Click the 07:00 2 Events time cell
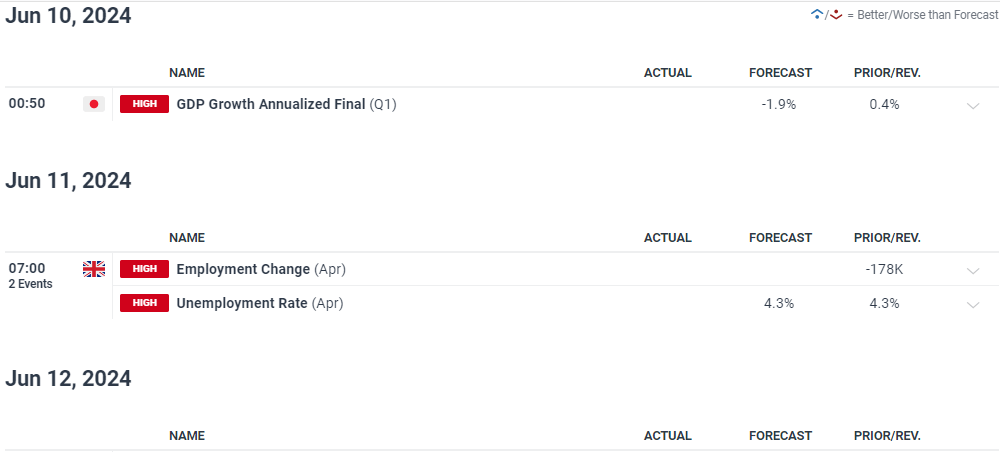The height and width of the screenshot is (452, 1000). [x=30, y=275]
